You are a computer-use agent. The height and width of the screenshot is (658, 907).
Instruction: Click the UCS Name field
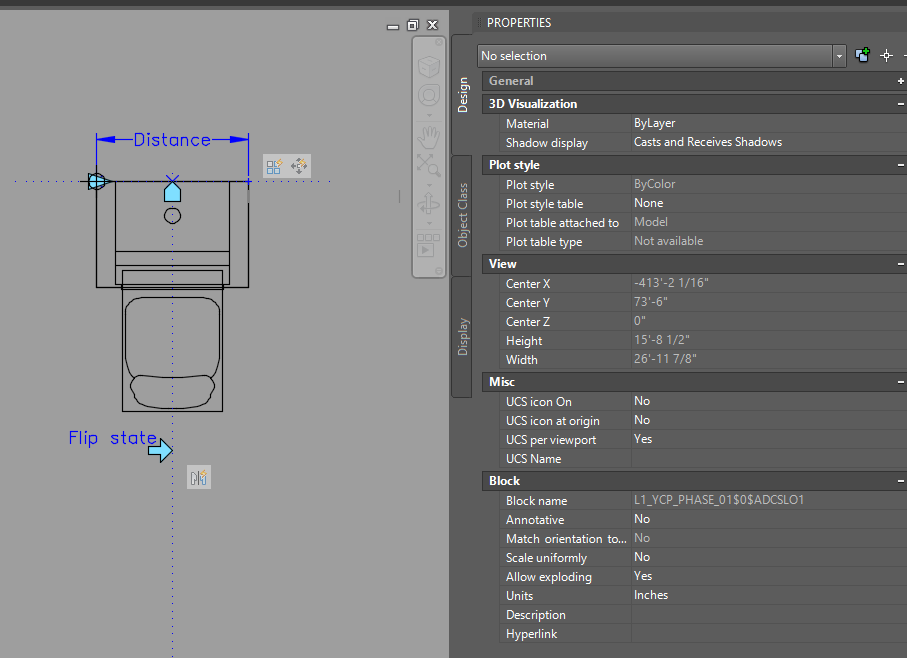769,459
